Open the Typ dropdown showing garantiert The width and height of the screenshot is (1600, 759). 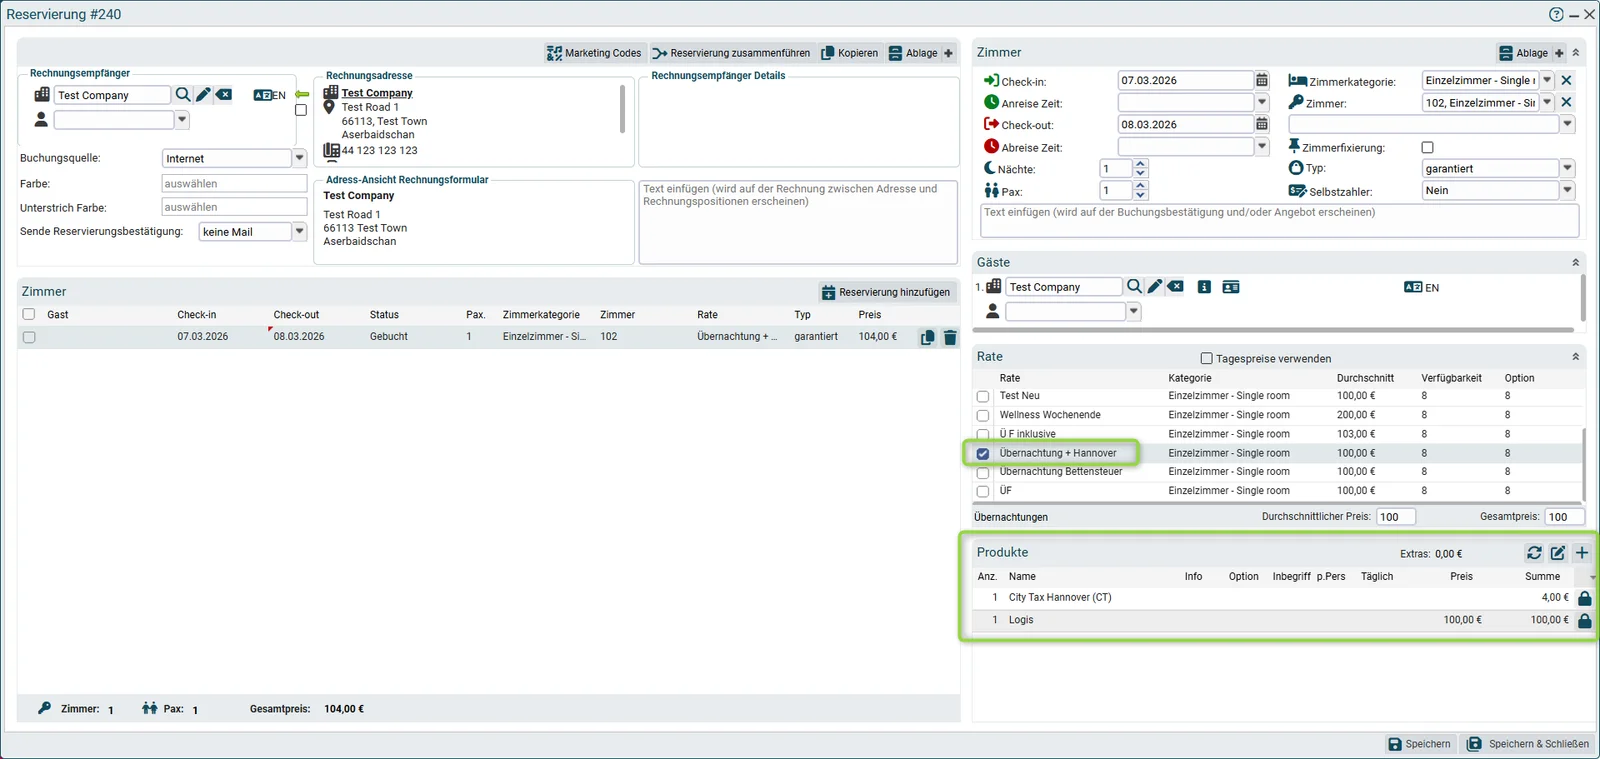1567,168
